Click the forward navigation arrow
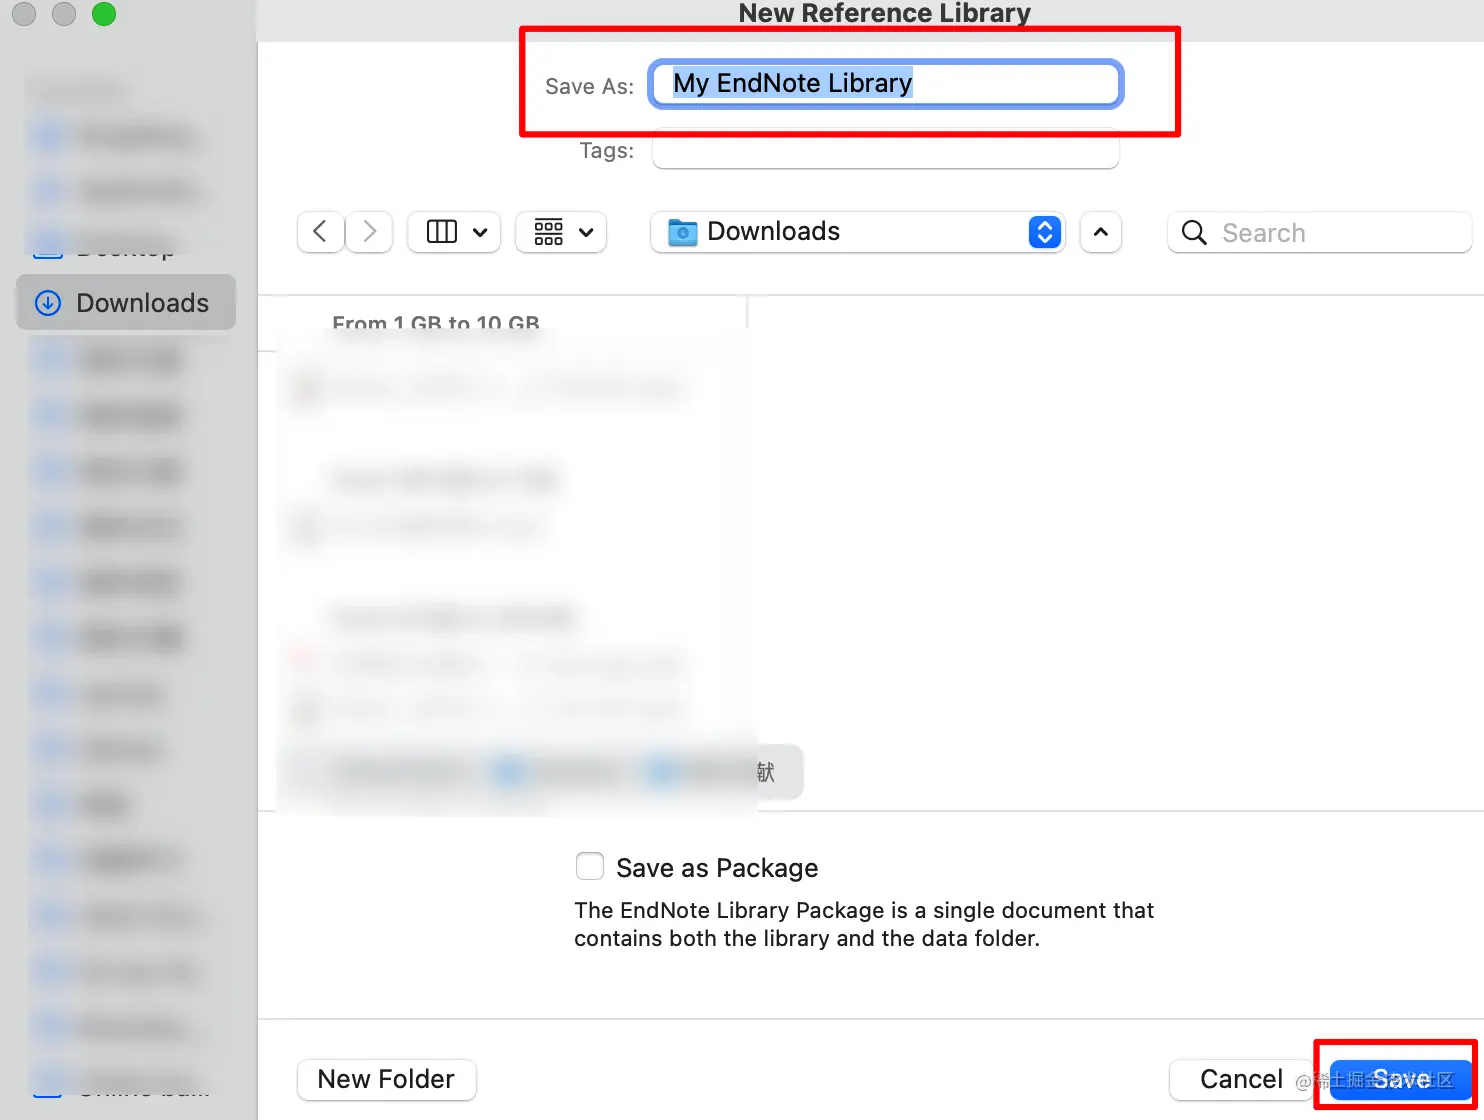Viewport: 1484px width, 1120px height. point(369,232)
